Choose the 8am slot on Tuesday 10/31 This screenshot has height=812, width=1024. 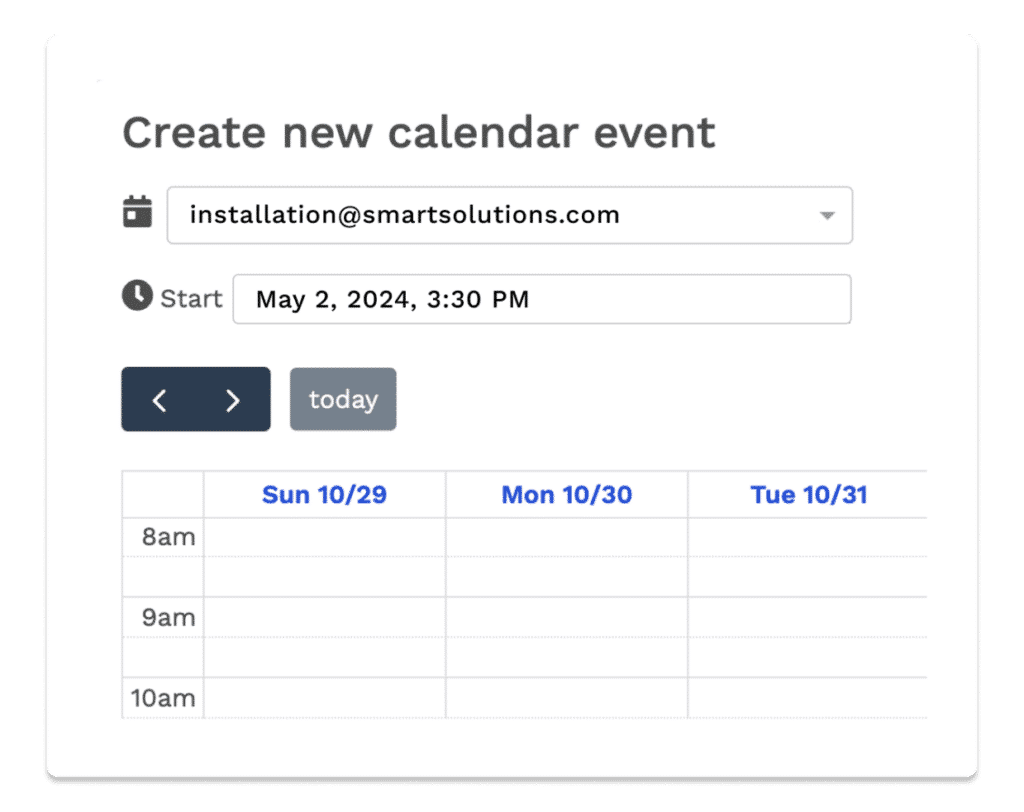tap(808, 538)
